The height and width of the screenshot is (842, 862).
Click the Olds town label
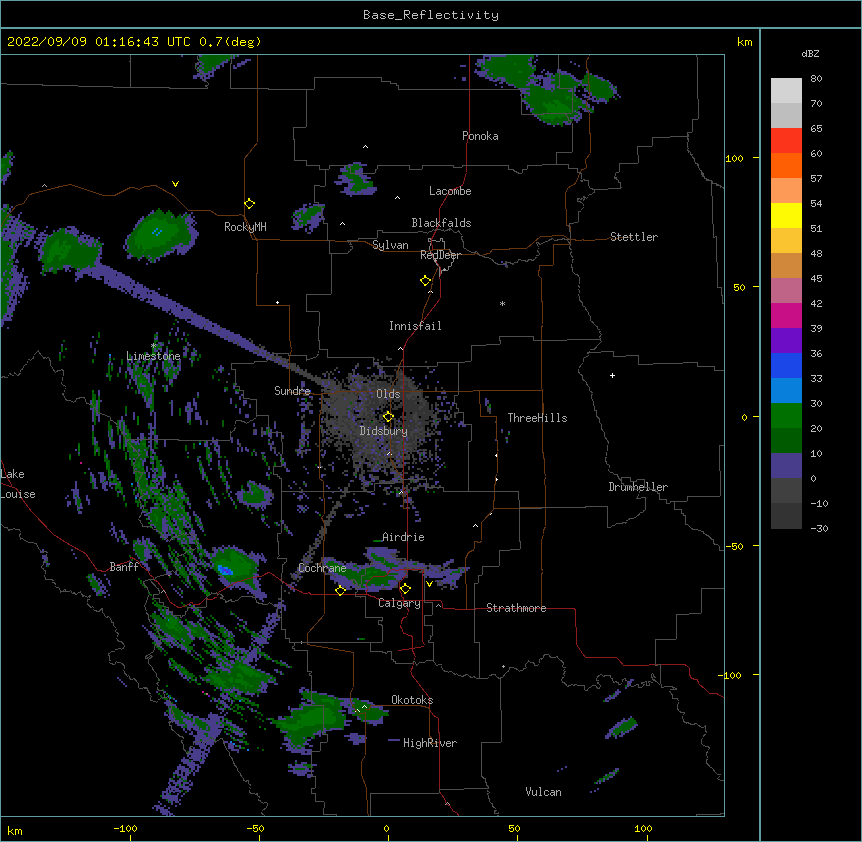[x=388, y=394]
